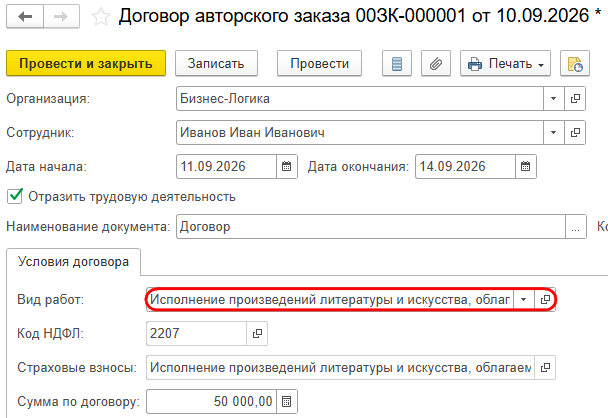This screenshot has width=608, height=418.
Task: Click Страховые взносы field
Action: coord(340,367)
